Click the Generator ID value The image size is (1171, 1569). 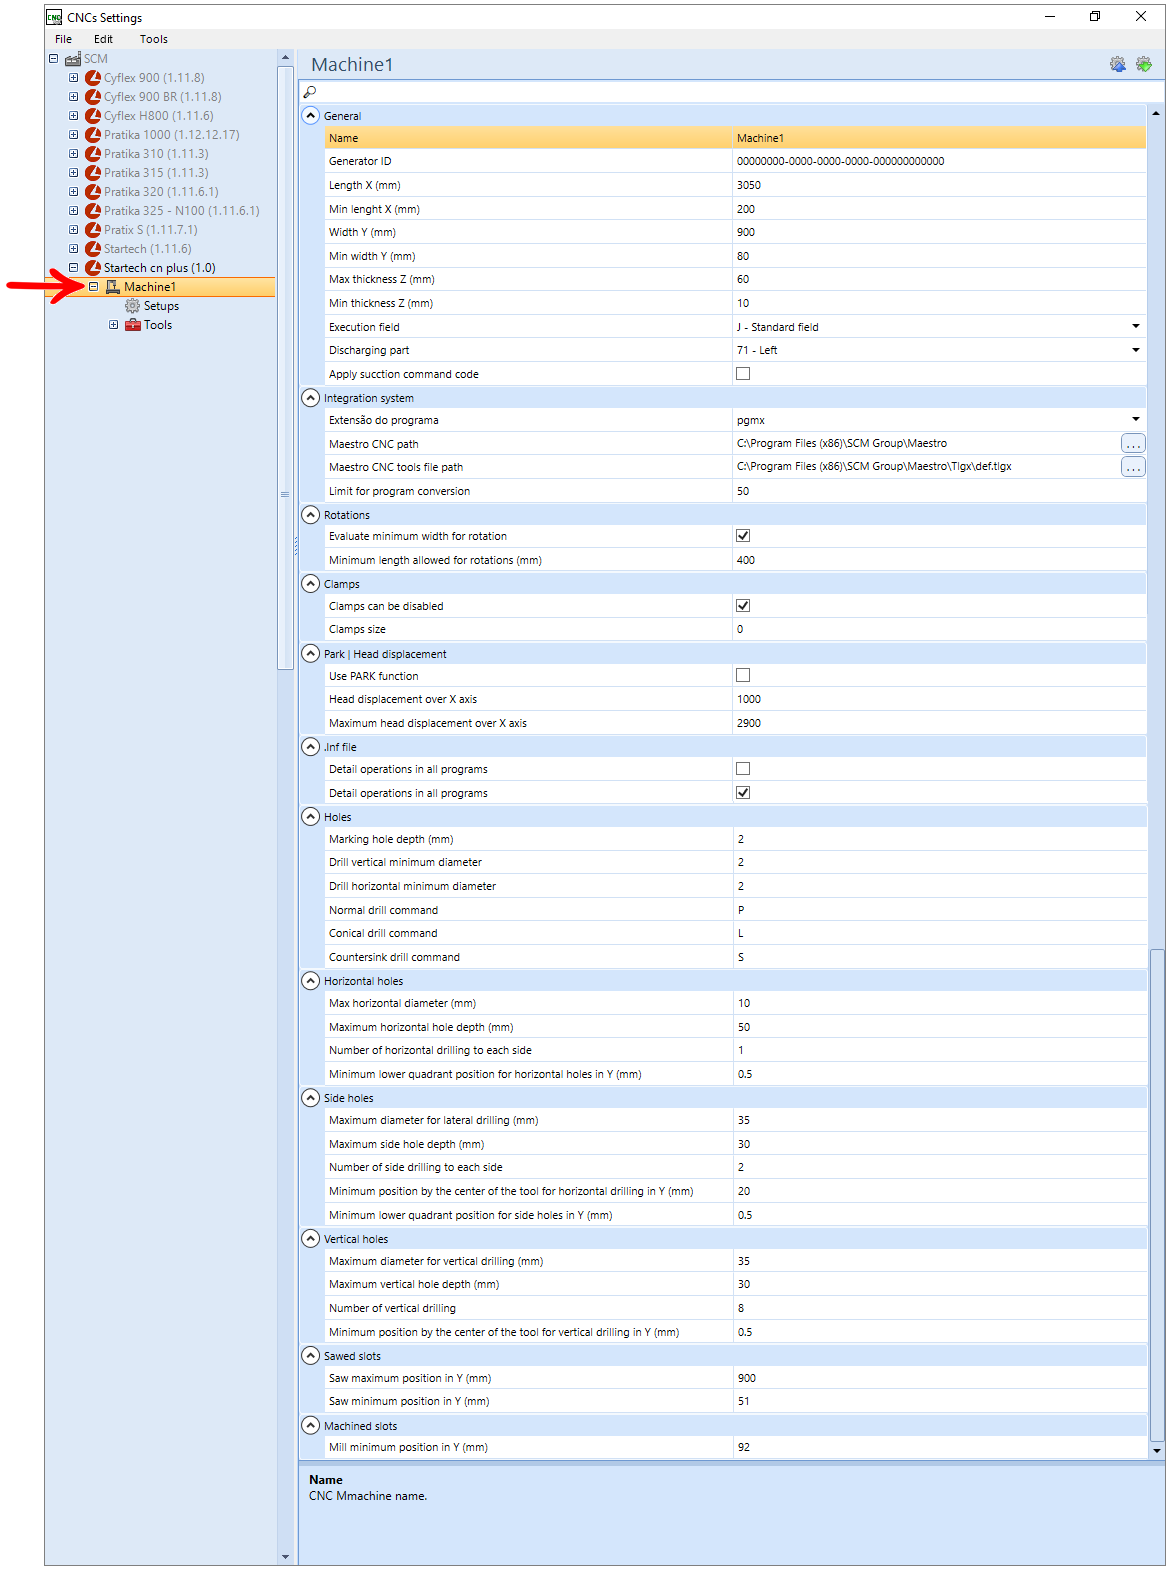point(939,161)
